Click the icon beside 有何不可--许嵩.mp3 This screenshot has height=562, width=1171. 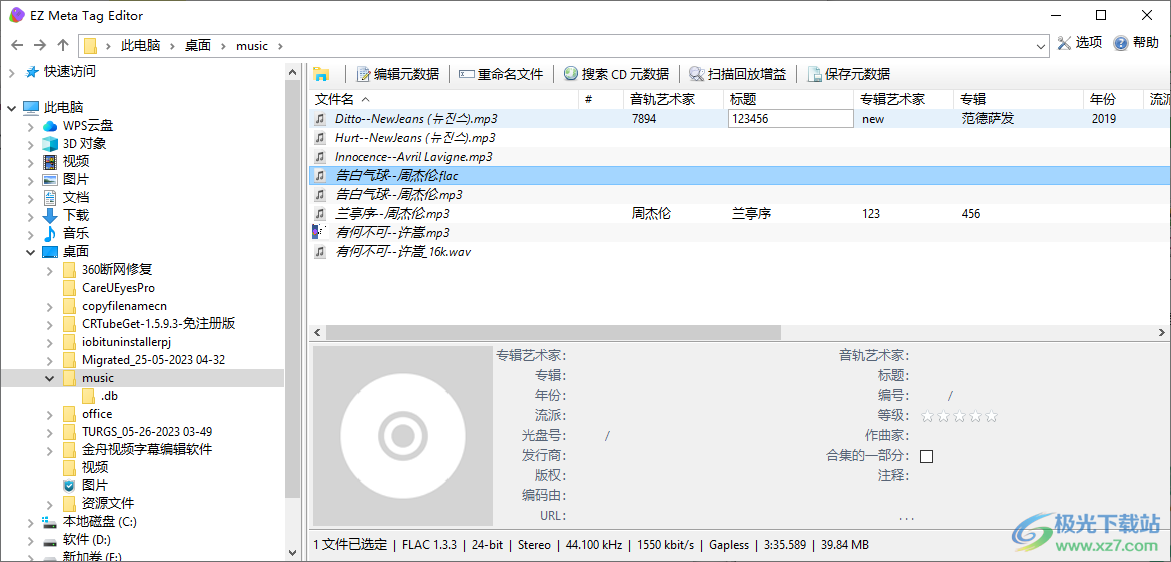coord(320,232)
